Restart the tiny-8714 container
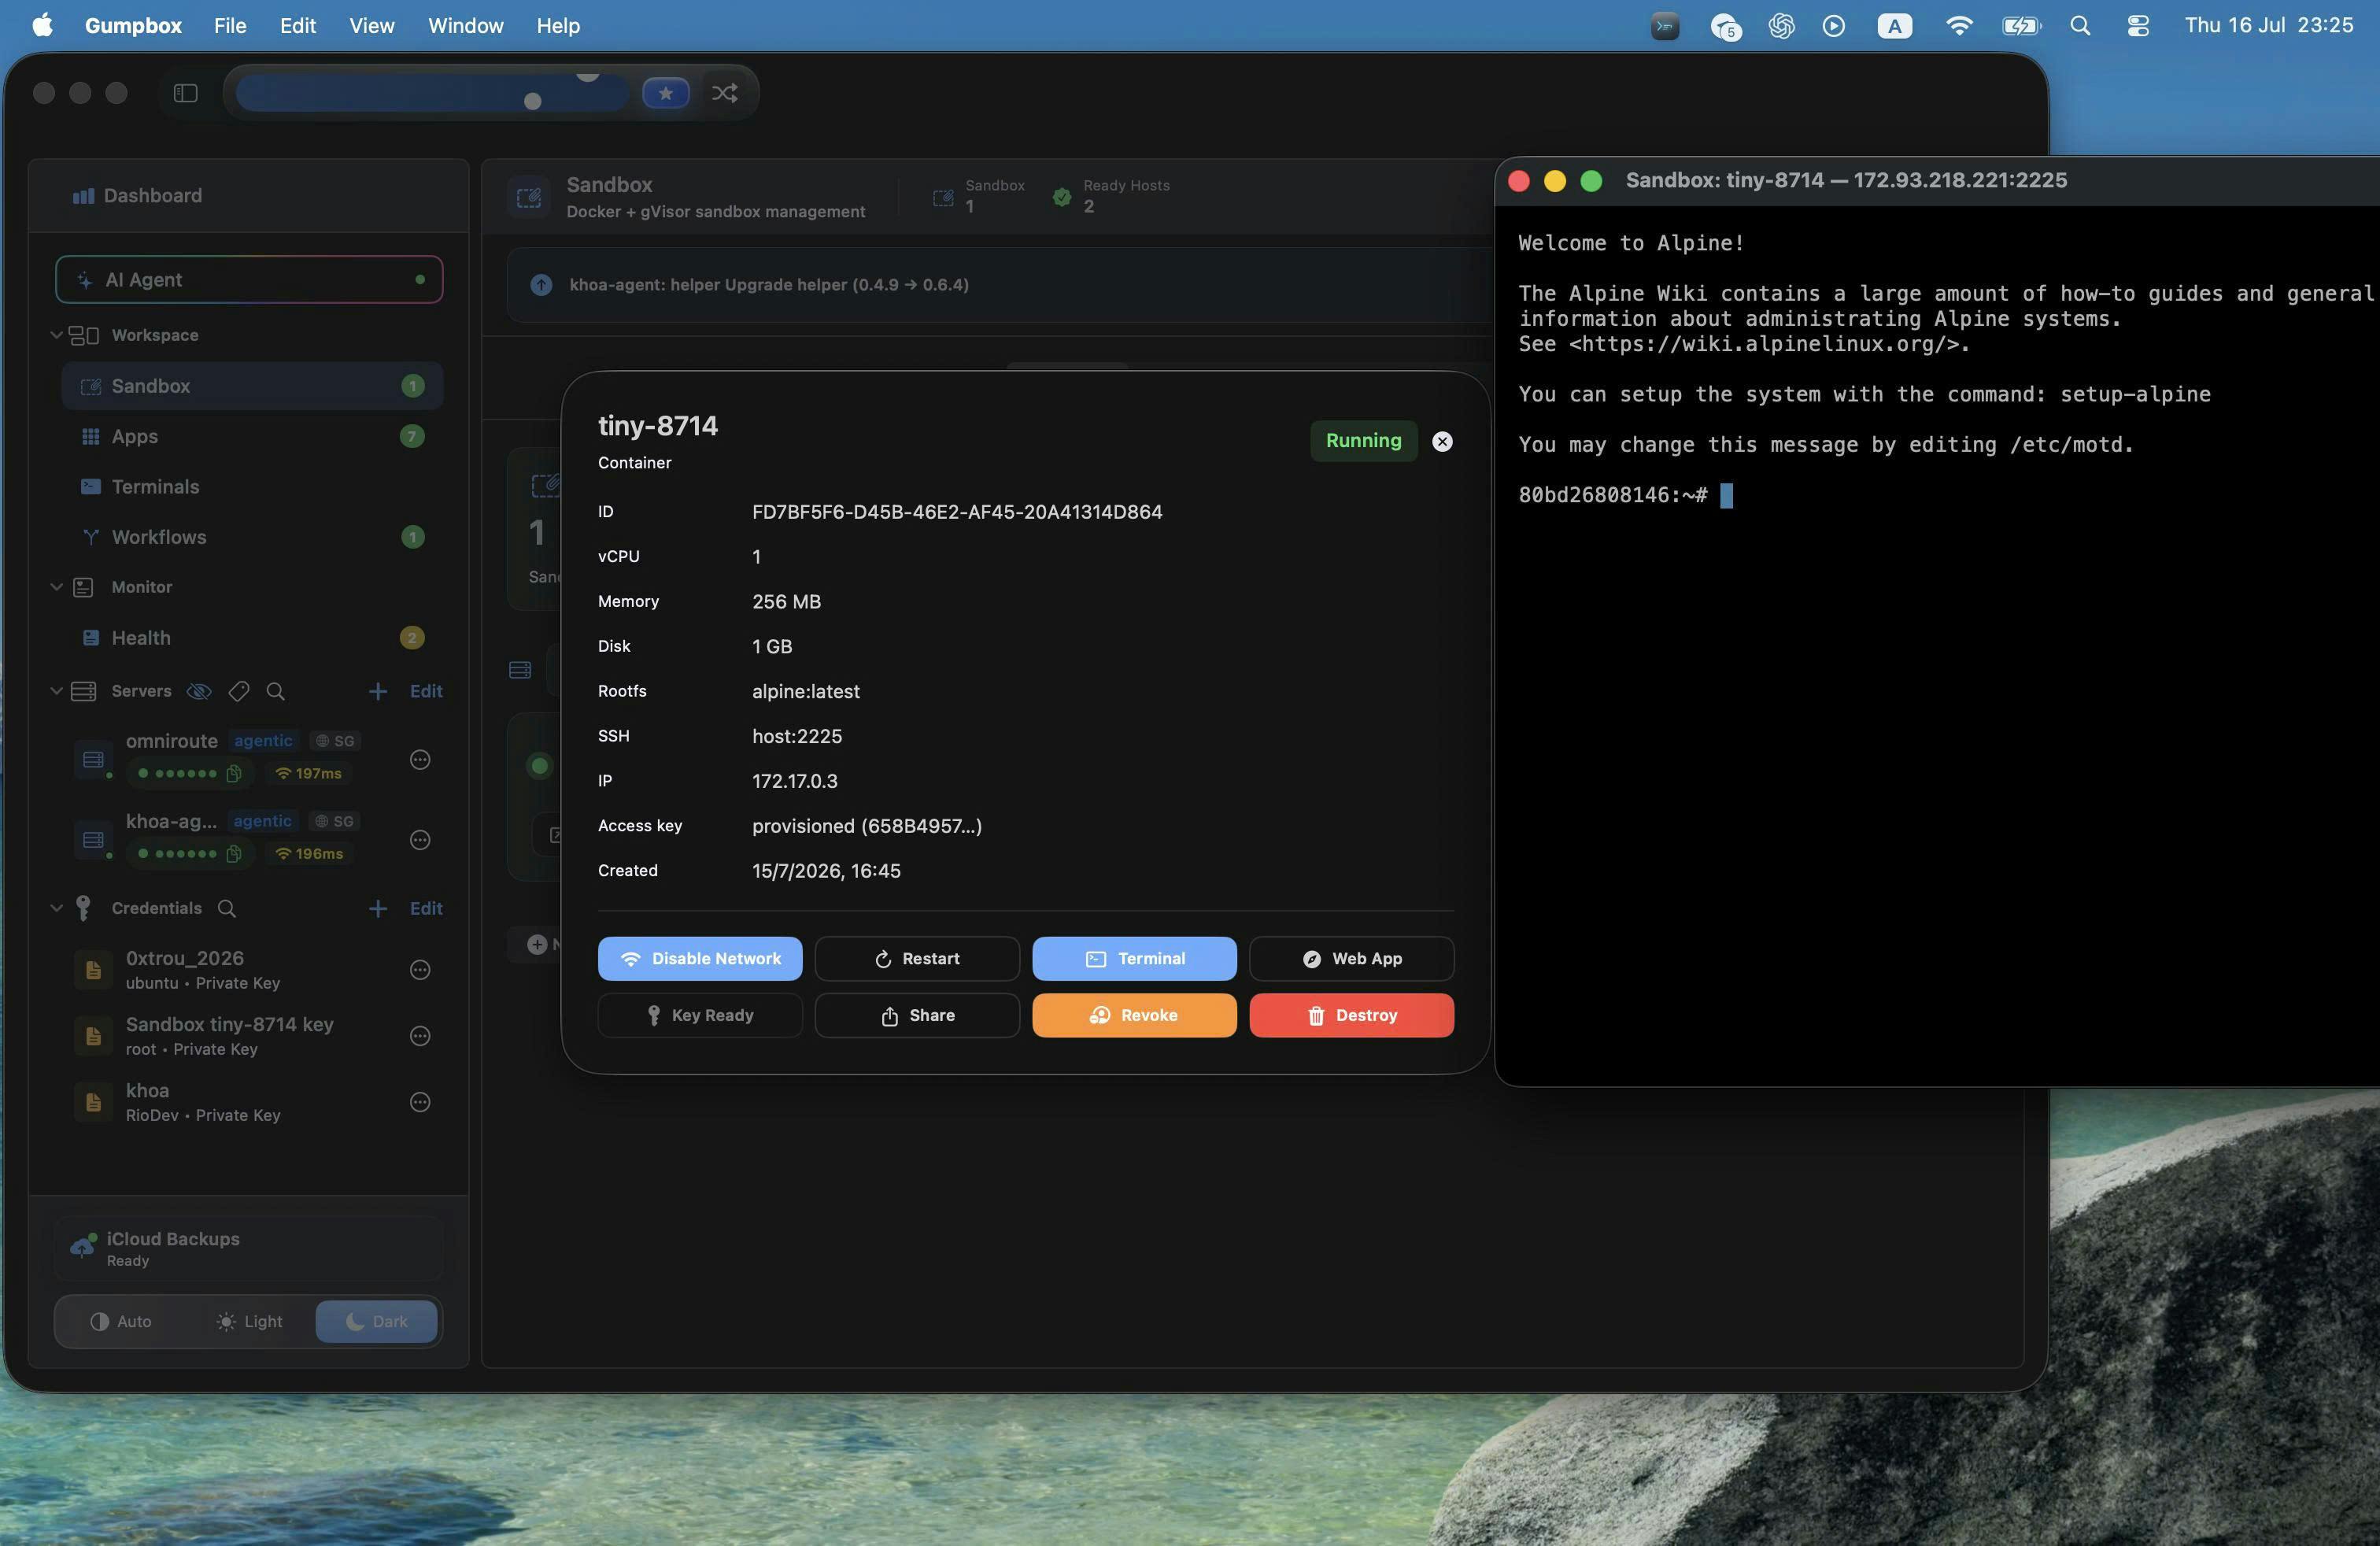 click(x=917, y=959)
